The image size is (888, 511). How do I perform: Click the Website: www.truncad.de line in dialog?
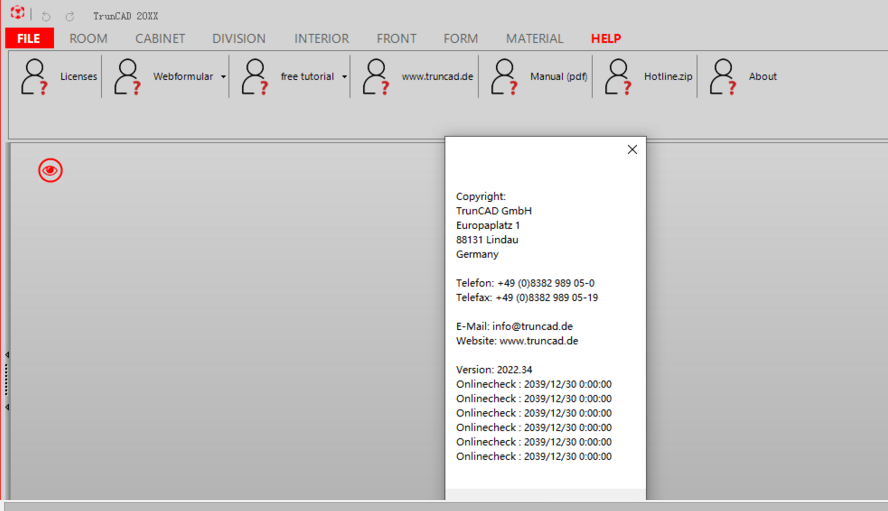click(517, 341)
